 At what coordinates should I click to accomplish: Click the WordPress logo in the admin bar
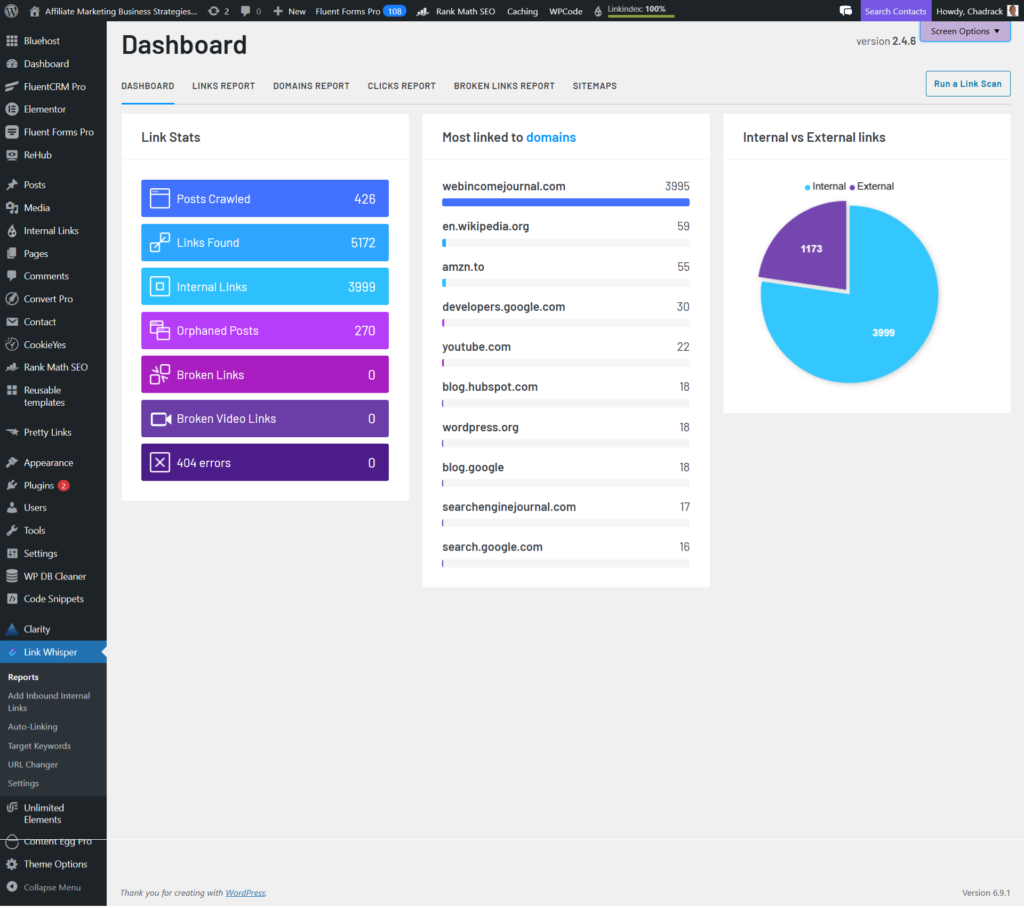(x=10, y=11)
